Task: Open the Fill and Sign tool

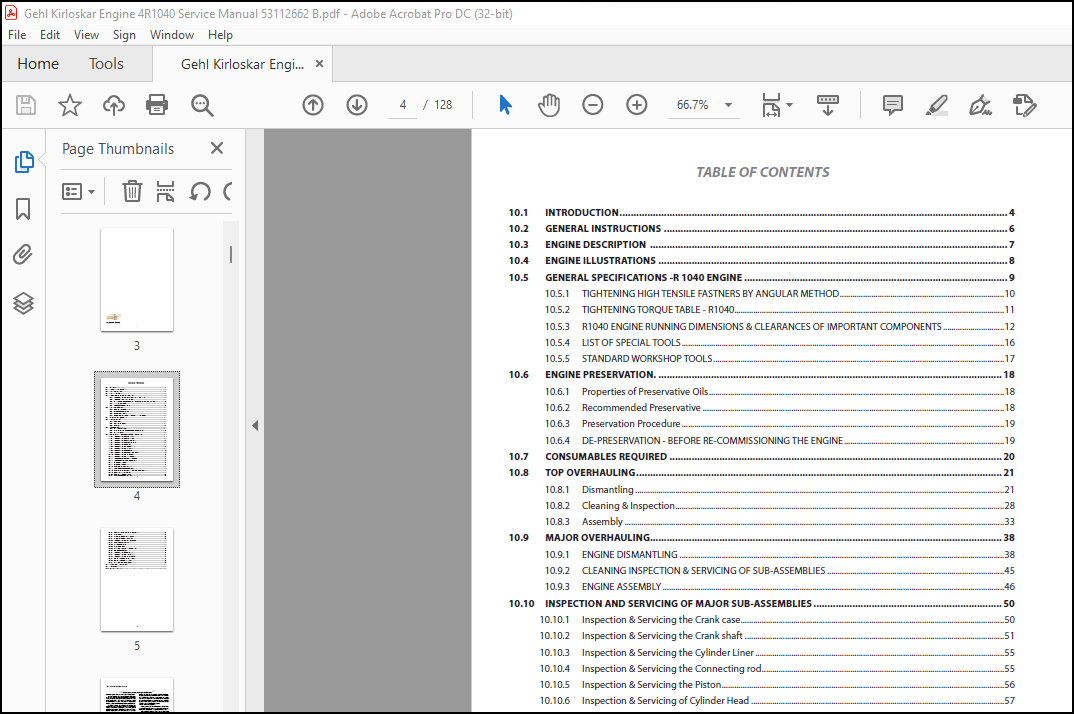Action: coord(980,105)
